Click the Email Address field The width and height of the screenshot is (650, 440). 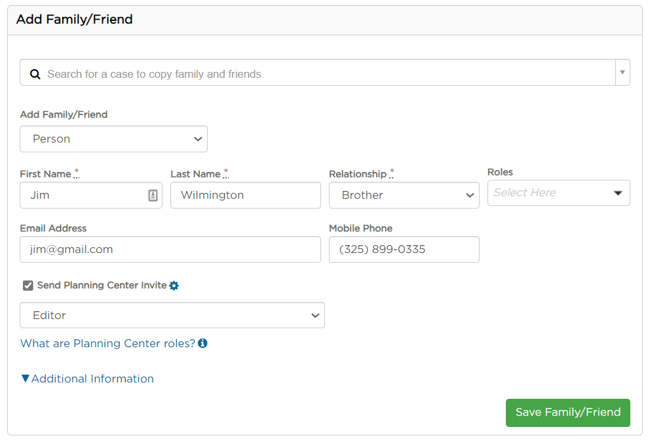tap(170, 250)
